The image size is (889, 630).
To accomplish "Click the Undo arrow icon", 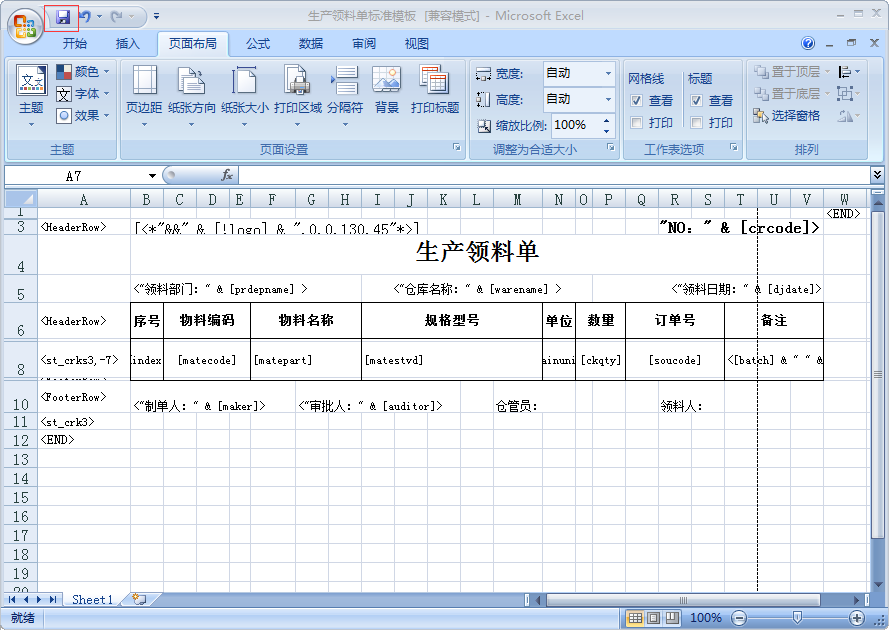I will (x=86, y=17).
